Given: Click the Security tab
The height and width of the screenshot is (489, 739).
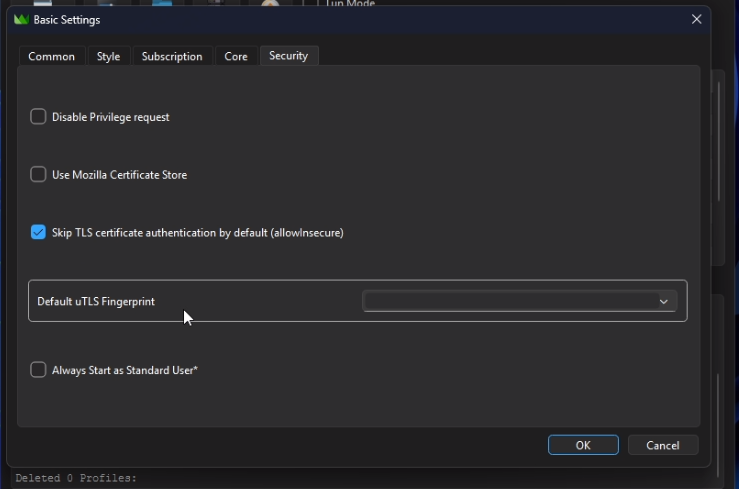Looking at the screenshot, I should click(x=288, y=56).
